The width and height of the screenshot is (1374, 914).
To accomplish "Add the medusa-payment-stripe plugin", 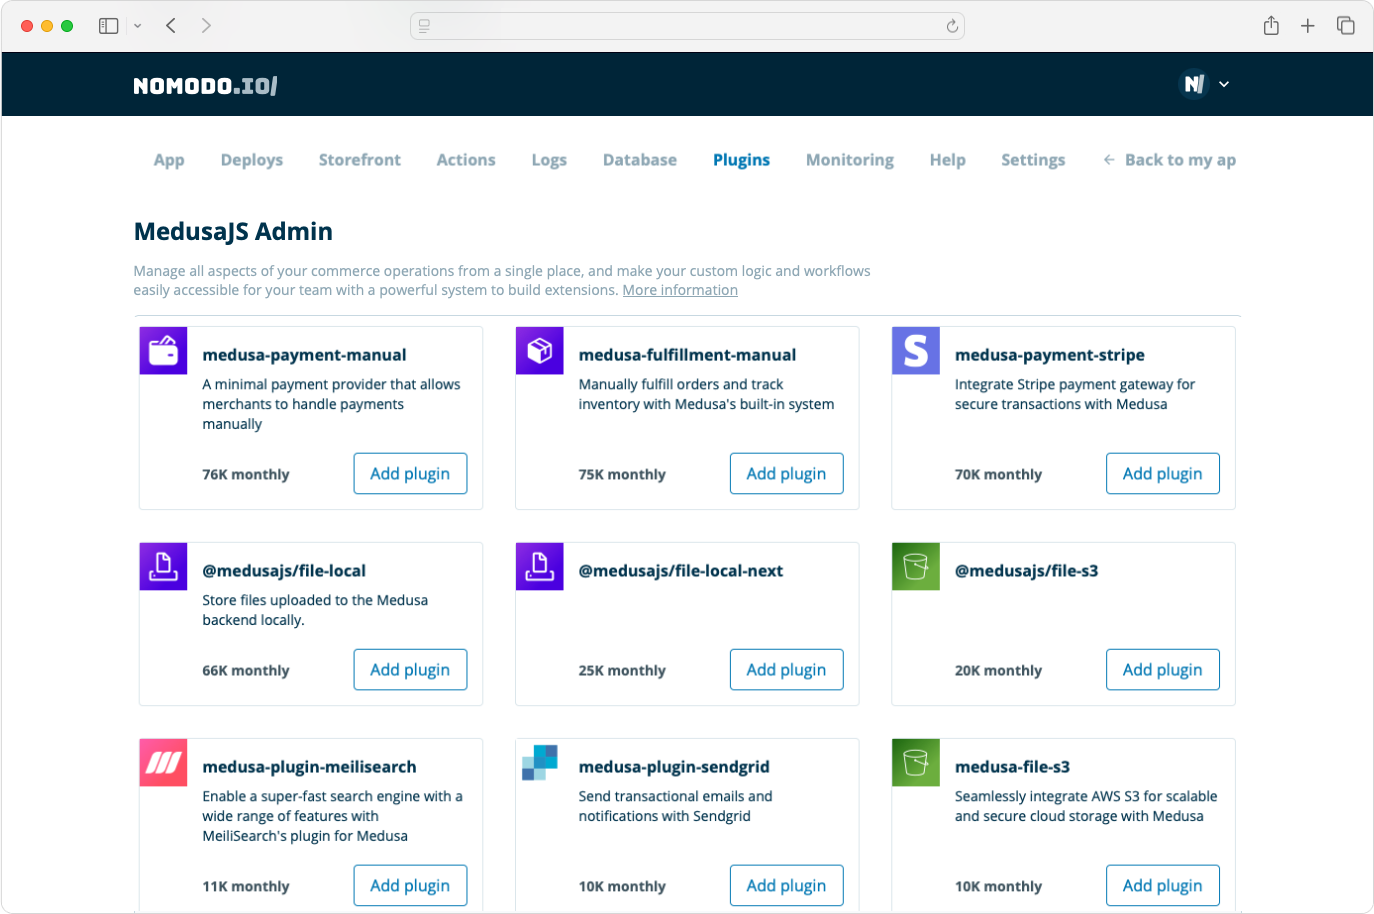I will [x=1162, y=474].
